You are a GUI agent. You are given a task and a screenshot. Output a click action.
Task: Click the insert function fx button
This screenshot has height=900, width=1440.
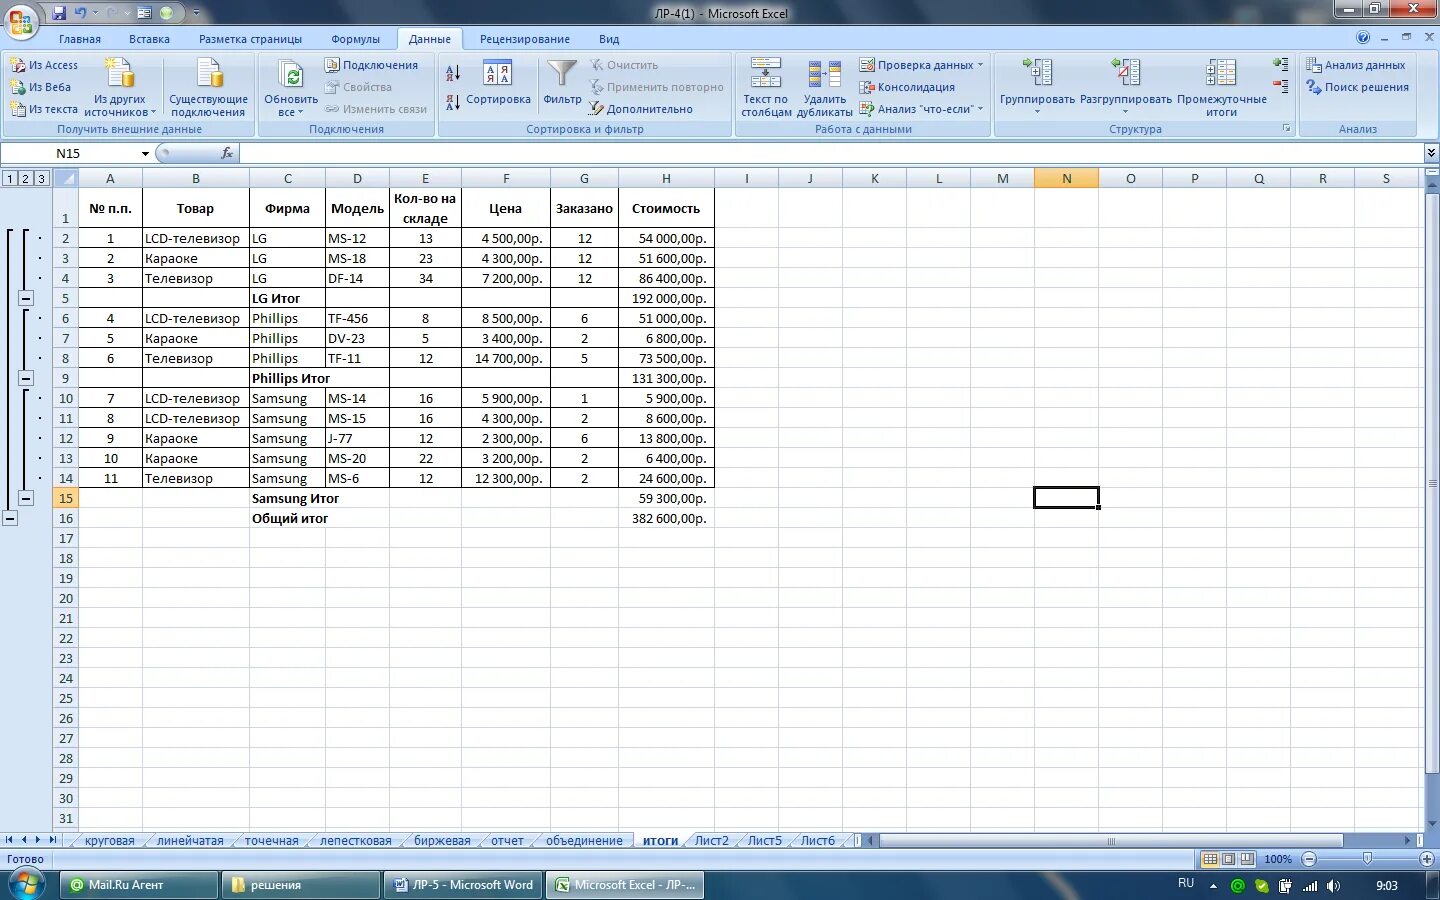pyautogui.click(x=227, y=153)
